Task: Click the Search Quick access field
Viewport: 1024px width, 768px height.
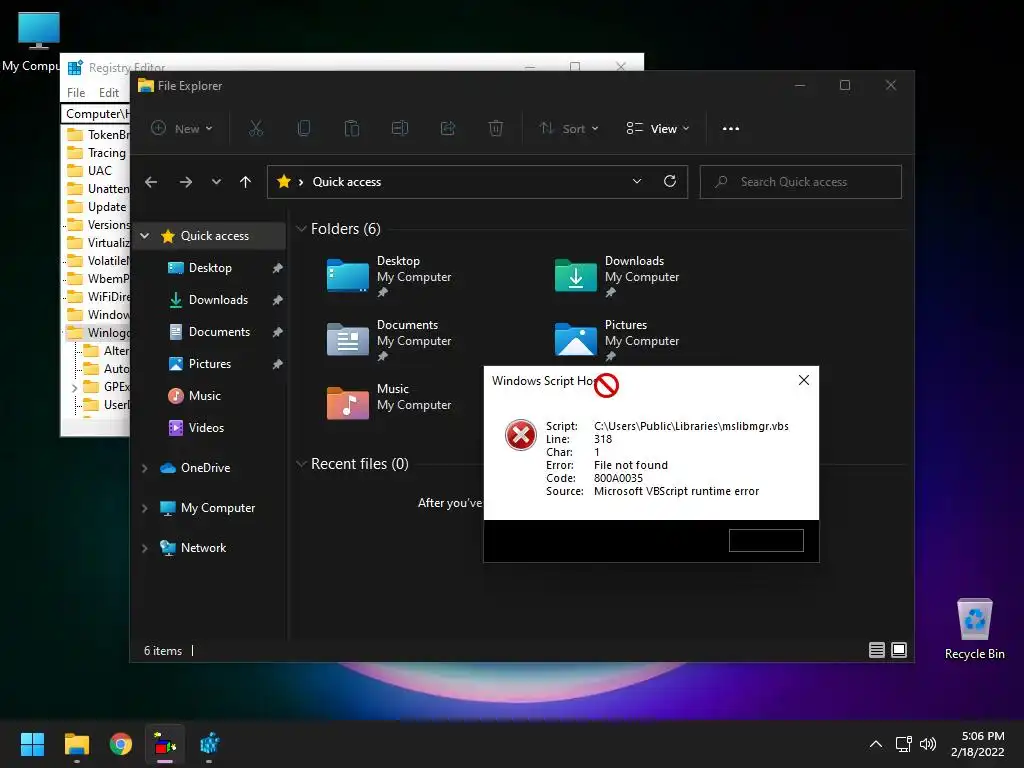Action: (x=801, y=182)
